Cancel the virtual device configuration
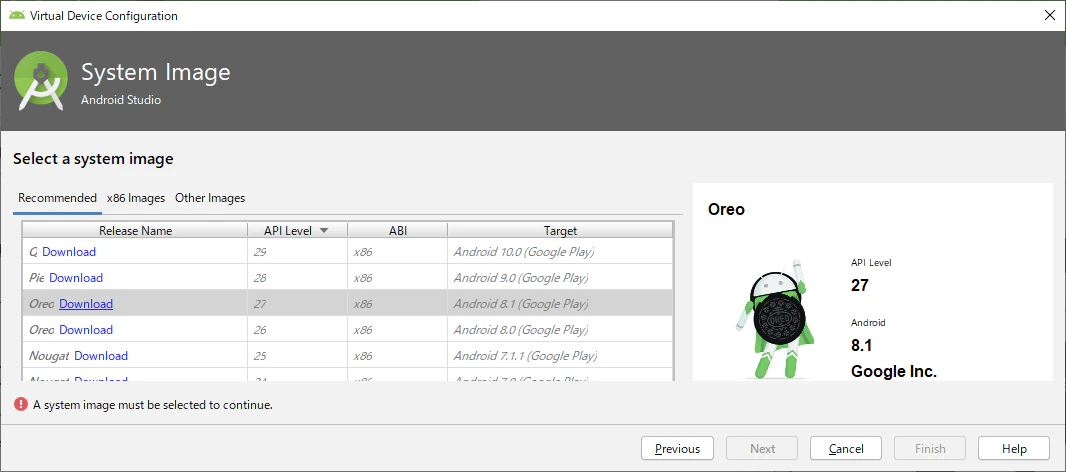1066x472 pixels. pyautogui.click(x=846, y=449)
